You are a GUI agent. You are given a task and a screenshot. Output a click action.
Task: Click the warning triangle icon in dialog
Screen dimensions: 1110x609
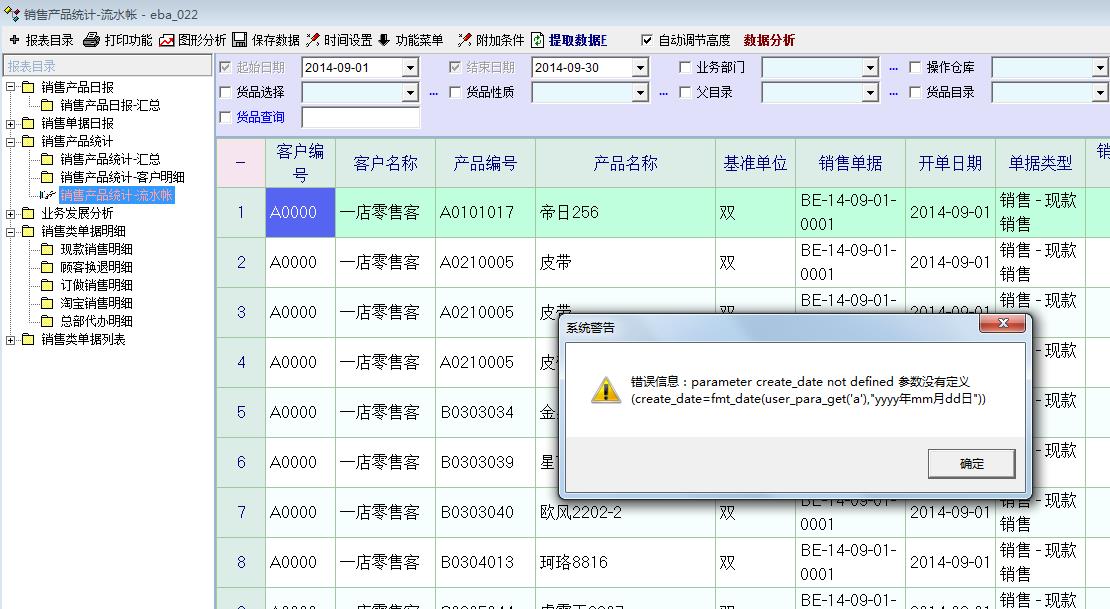click(x=605, y=390)
